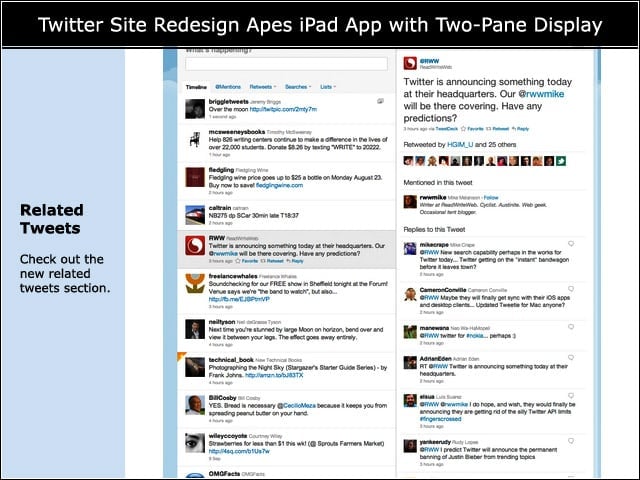Click the mikecrape reply avatar
The image size is (640, 480).
point(410,249)
